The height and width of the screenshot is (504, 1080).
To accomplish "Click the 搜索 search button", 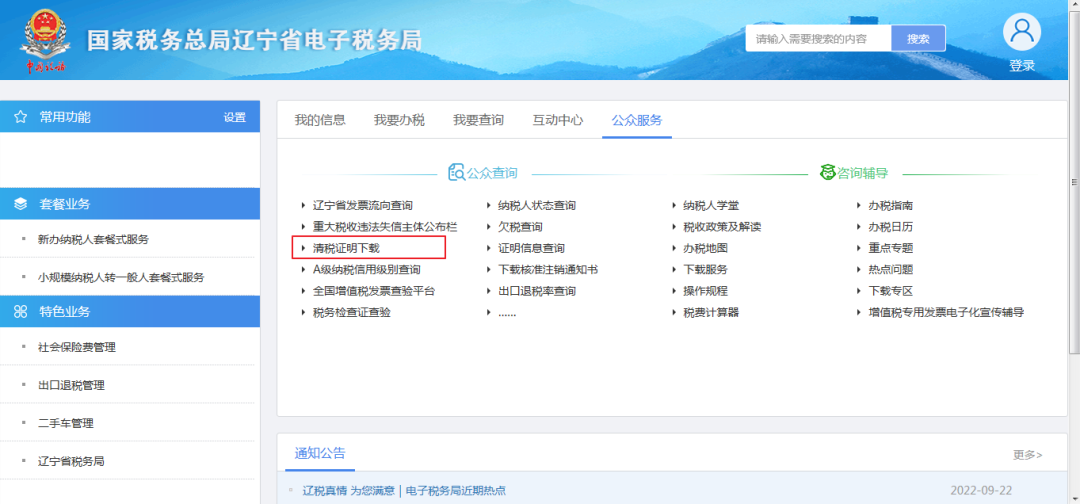I will [918, 39].
